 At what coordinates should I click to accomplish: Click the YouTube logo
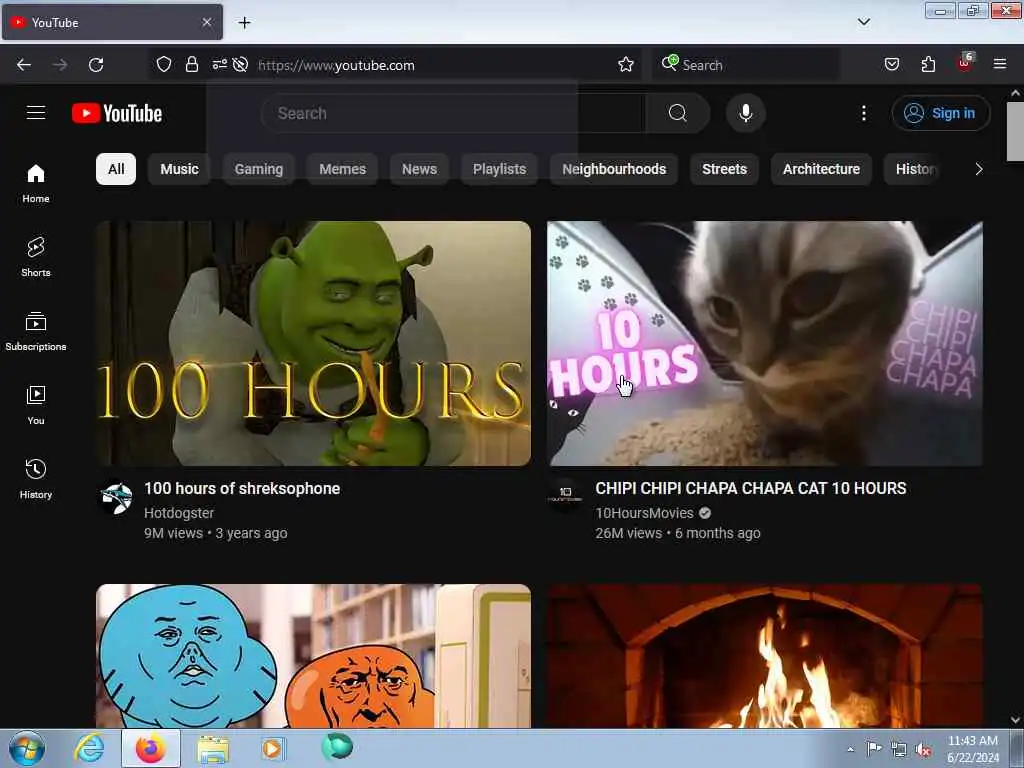117,113
